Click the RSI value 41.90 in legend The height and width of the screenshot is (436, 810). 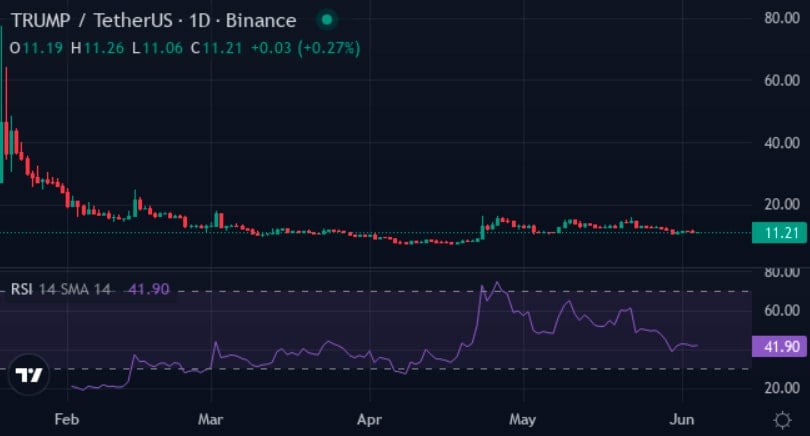click(x=148, y=289)
